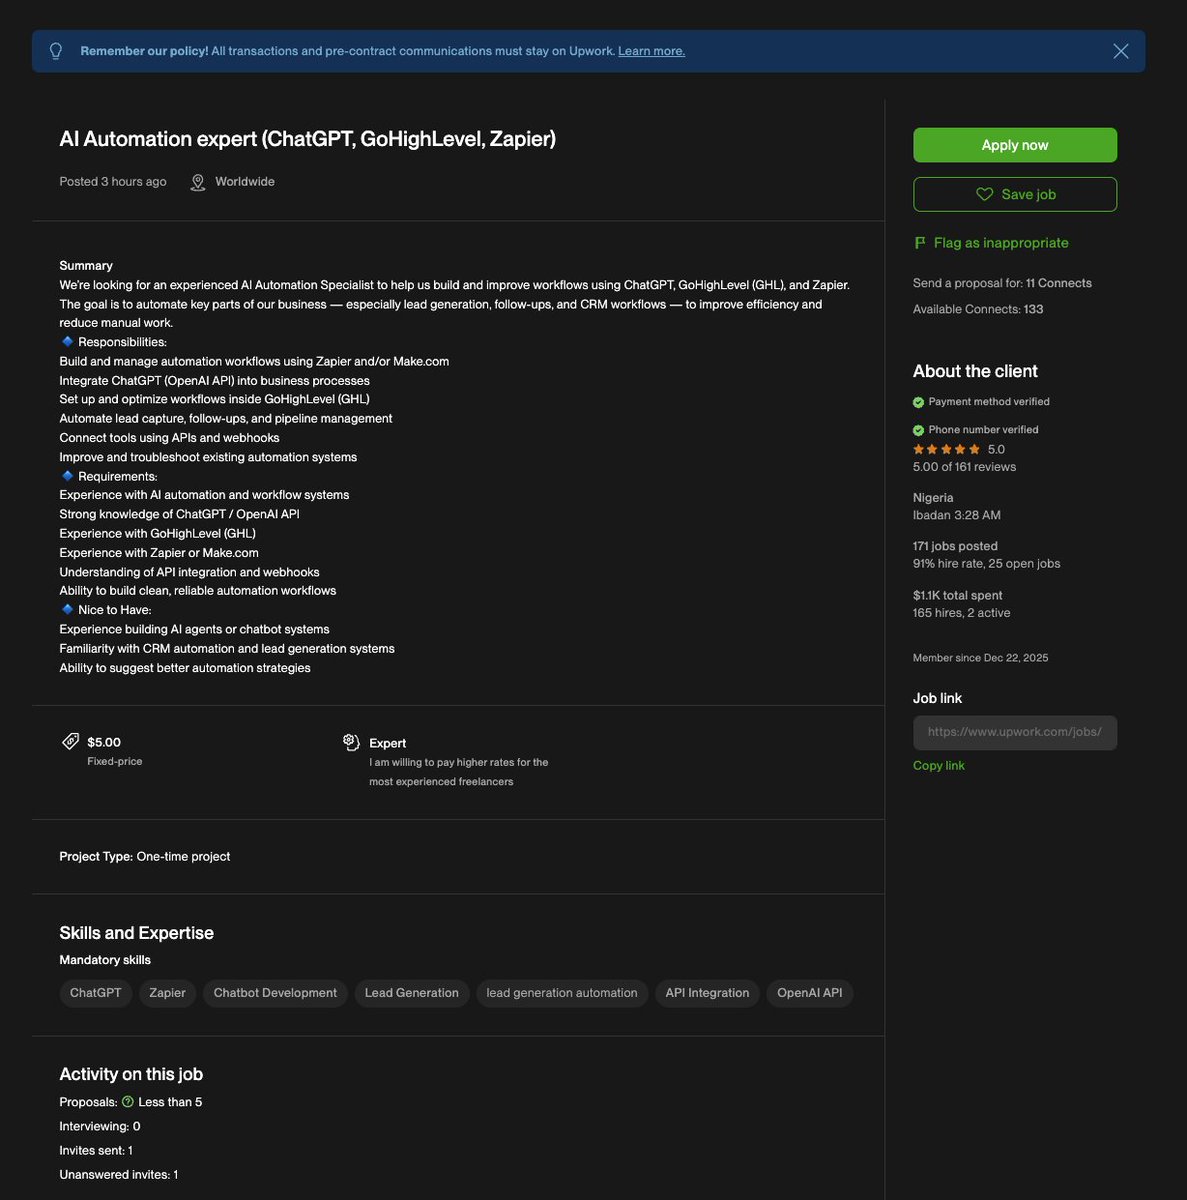Viewport: 1187px width, 1200px height.
Task: Click the location pin icon near Worldwide
Action: (x=198, y=182)
